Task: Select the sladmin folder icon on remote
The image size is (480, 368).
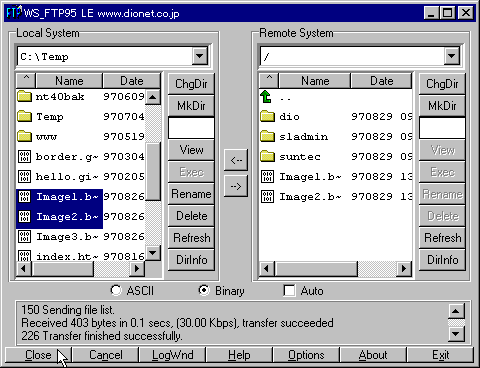Action: point(267,137)
